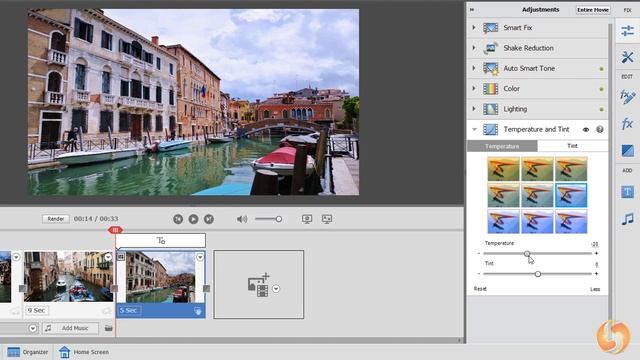Open the Adjustments sliders panel icon
The height and width of the screenshot is (360, 640).
pos(627,31)
